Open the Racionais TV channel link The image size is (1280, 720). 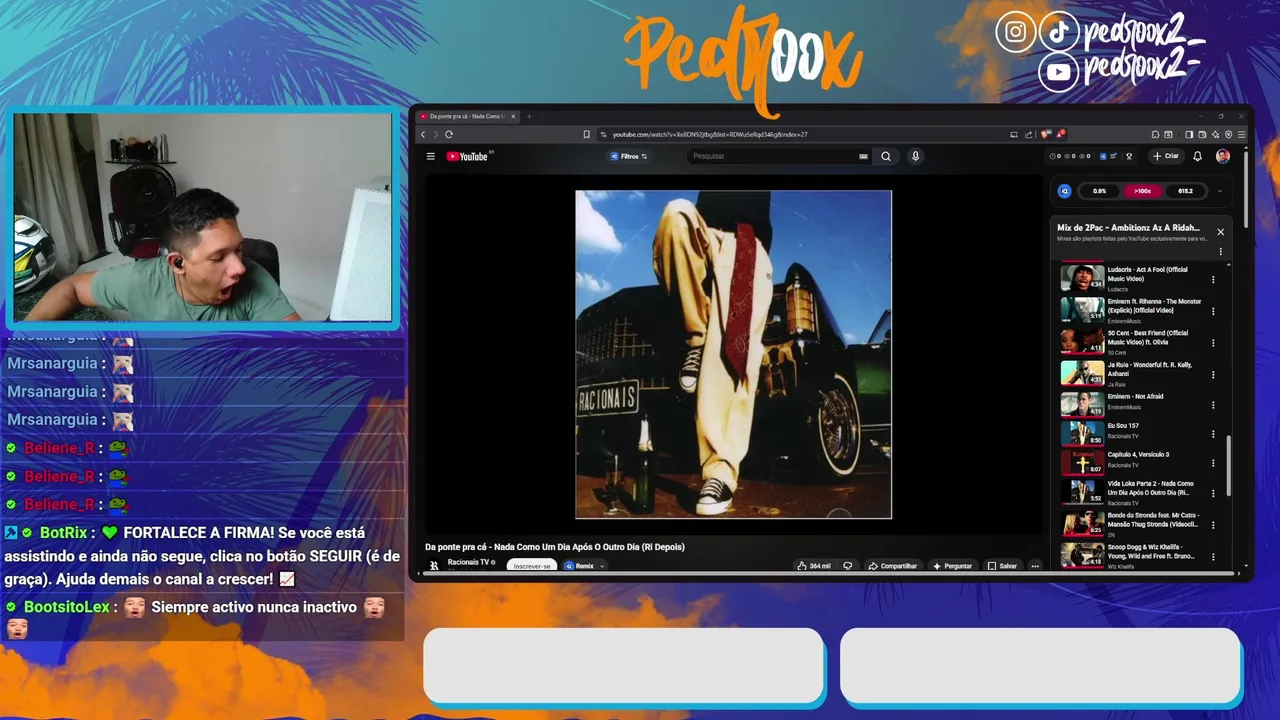point(470,562)
